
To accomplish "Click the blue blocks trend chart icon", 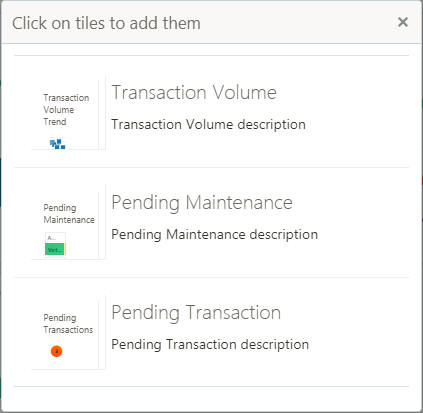I will [58, 144].
